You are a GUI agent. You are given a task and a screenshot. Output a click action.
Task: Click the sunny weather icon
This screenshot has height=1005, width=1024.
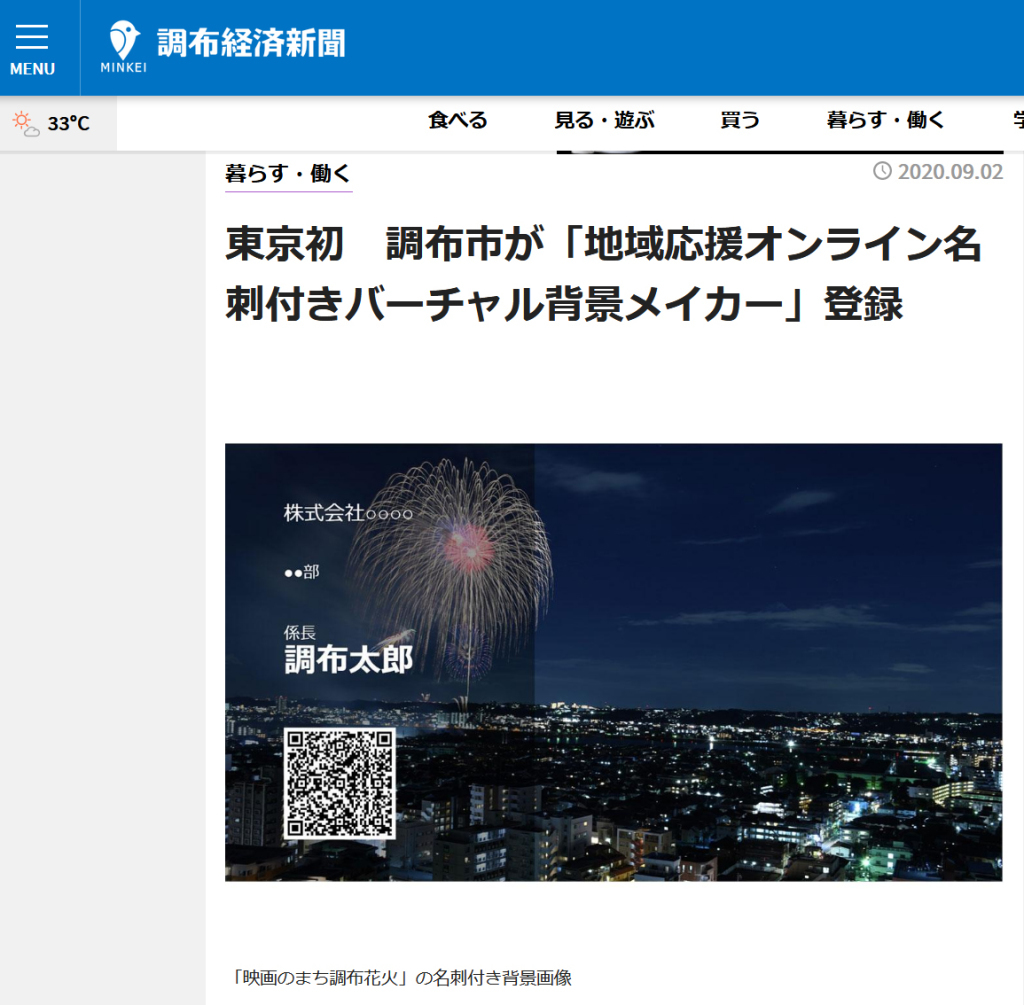[25, 123]
